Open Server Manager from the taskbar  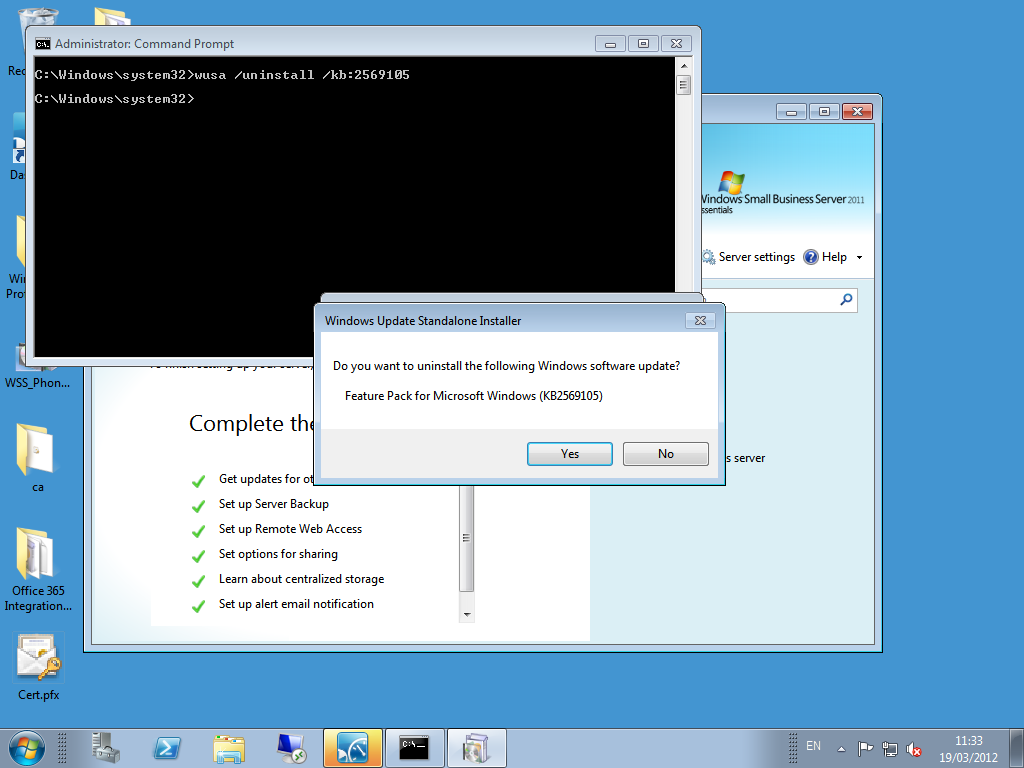click(x=105, y=747)
